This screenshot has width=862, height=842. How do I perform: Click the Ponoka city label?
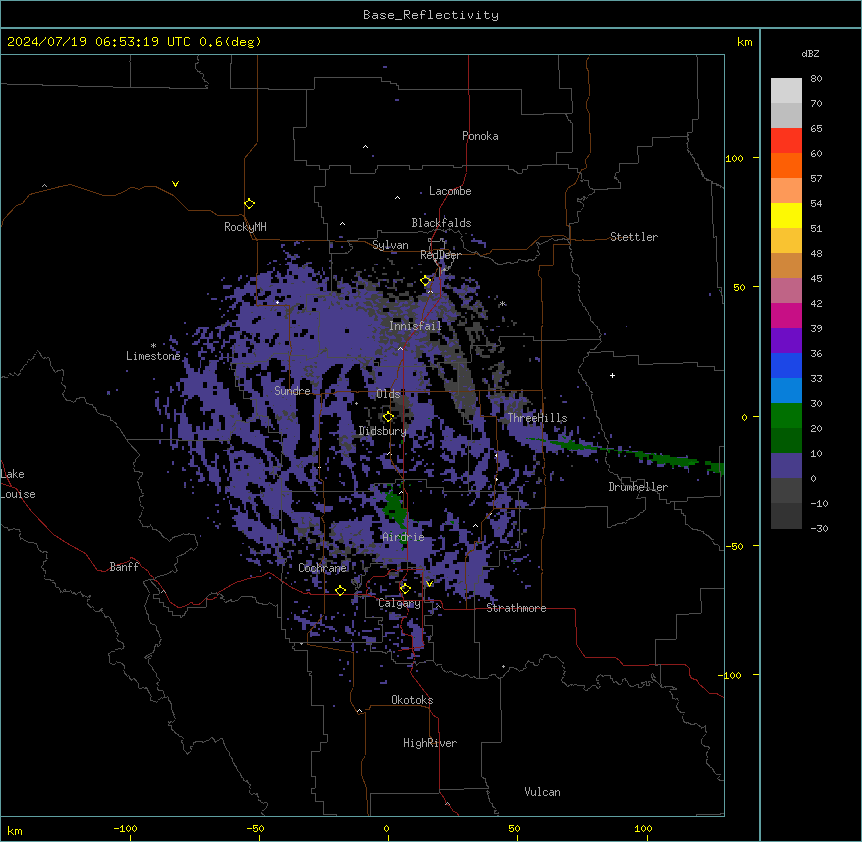pos(480,136)
